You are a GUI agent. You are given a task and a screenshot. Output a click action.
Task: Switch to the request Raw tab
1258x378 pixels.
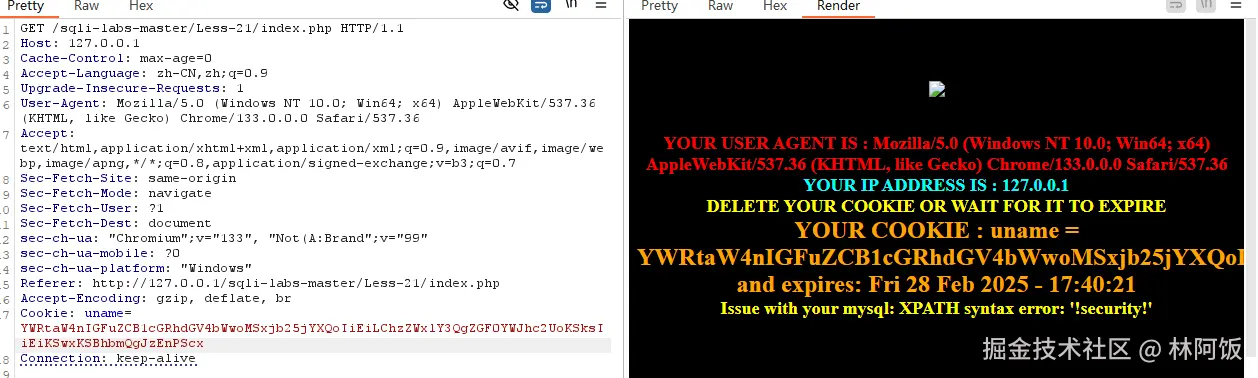(x=87, y=6)
